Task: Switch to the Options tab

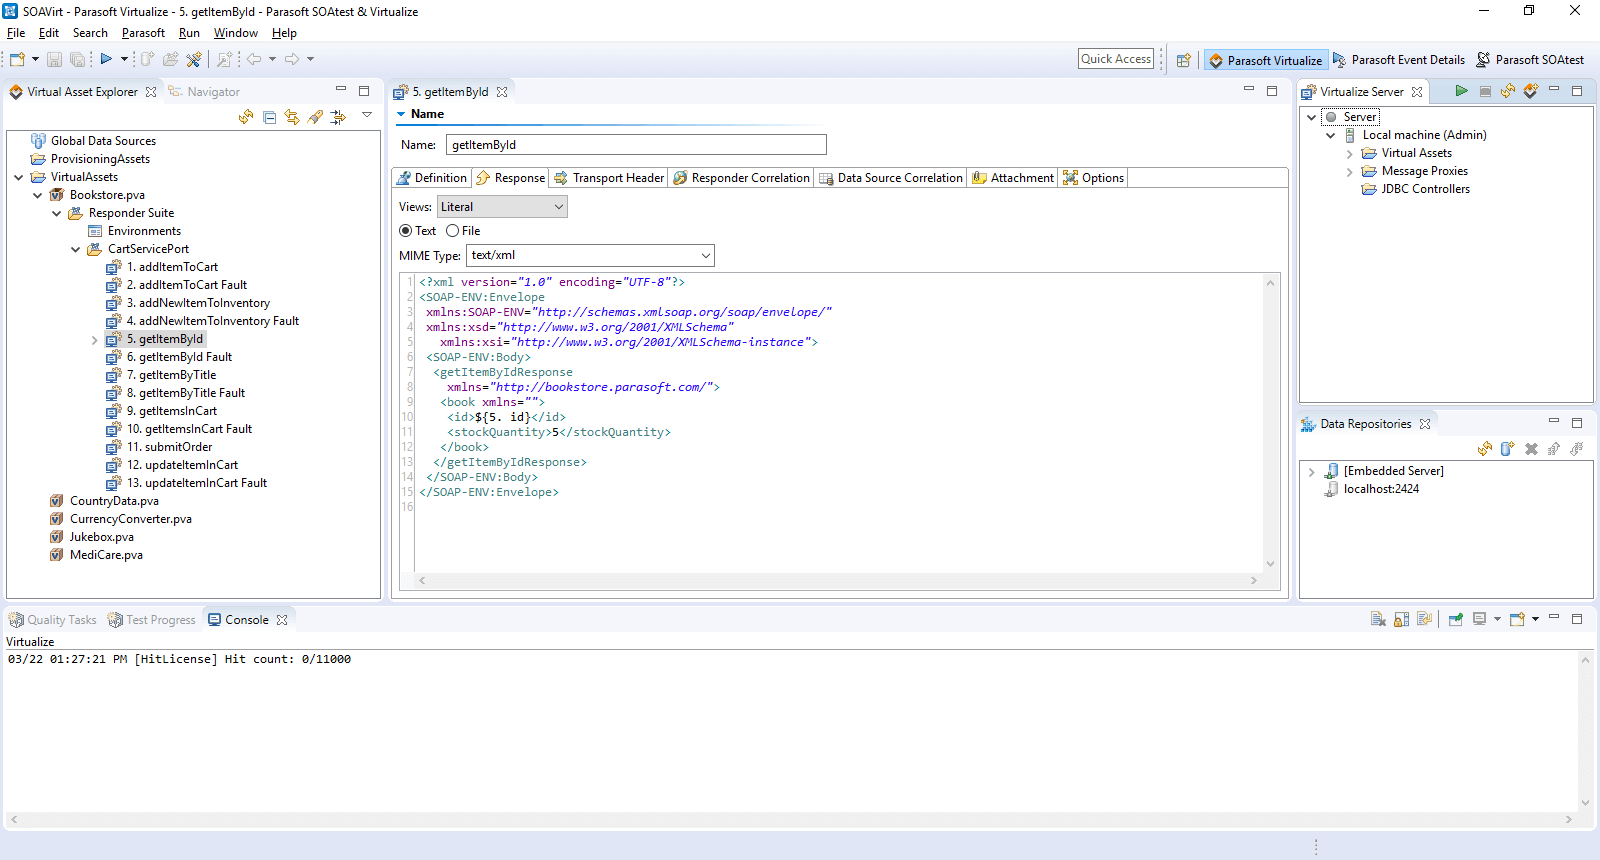Action: point(1094,178)
